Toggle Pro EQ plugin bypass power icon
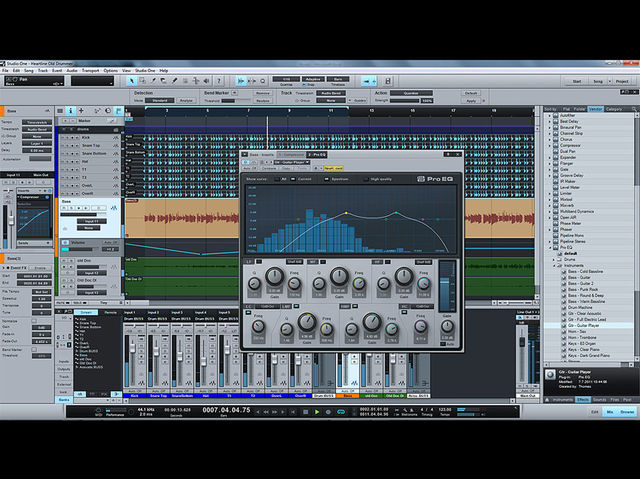Image resolution: width=640 pixels, height=479 pixels. pyautogui.click(x=246, y=162)
